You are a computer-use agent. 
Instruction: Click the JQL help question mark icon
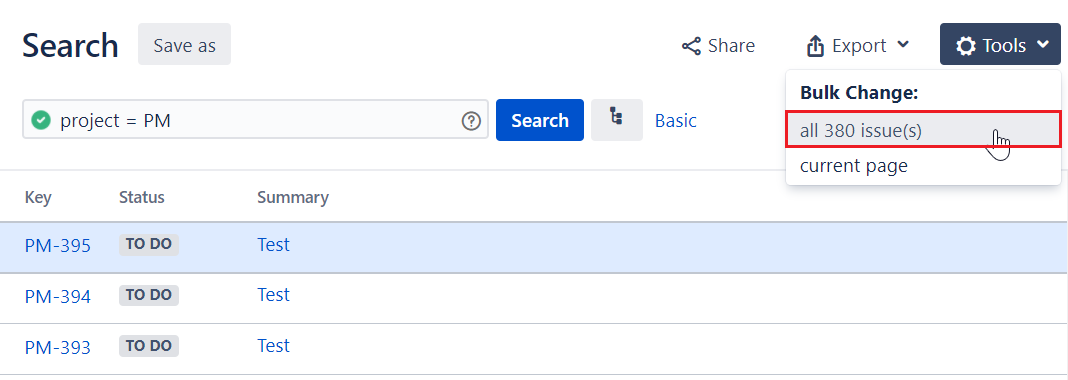click(471, 121)
